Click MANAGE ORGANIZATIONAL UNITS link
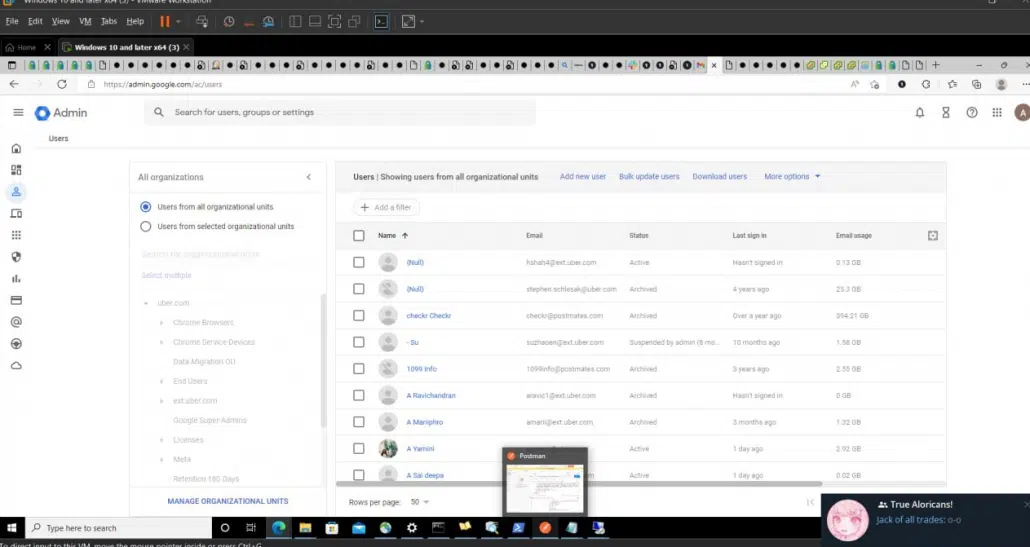The height and width of the screenshot is (547, 1030). pos(228,501)
